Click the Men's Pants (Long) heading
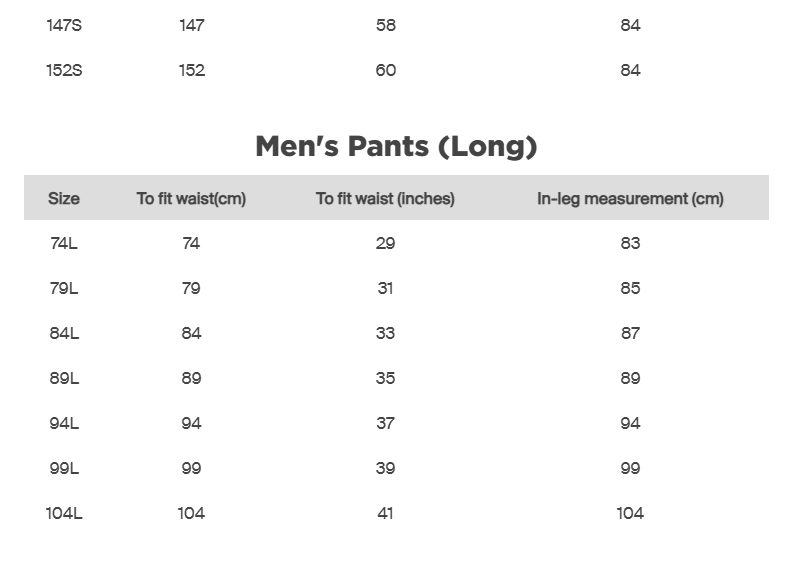This screenshot has height=573, width=797. (396, 147)
